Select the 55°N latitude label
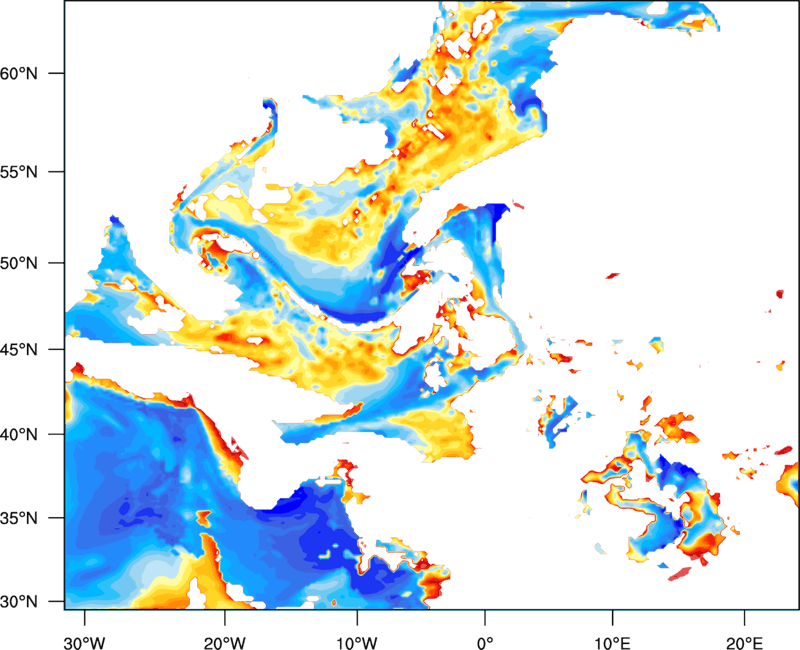This screenshot has width=800, height=650. tap(19, 172)
